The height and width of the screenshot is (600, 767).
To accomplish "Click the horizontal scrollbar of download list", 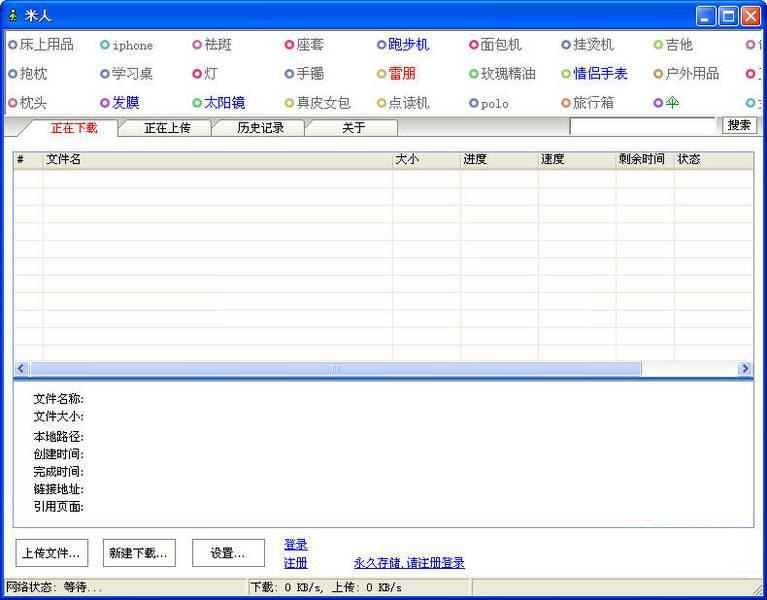I will 335,369.
